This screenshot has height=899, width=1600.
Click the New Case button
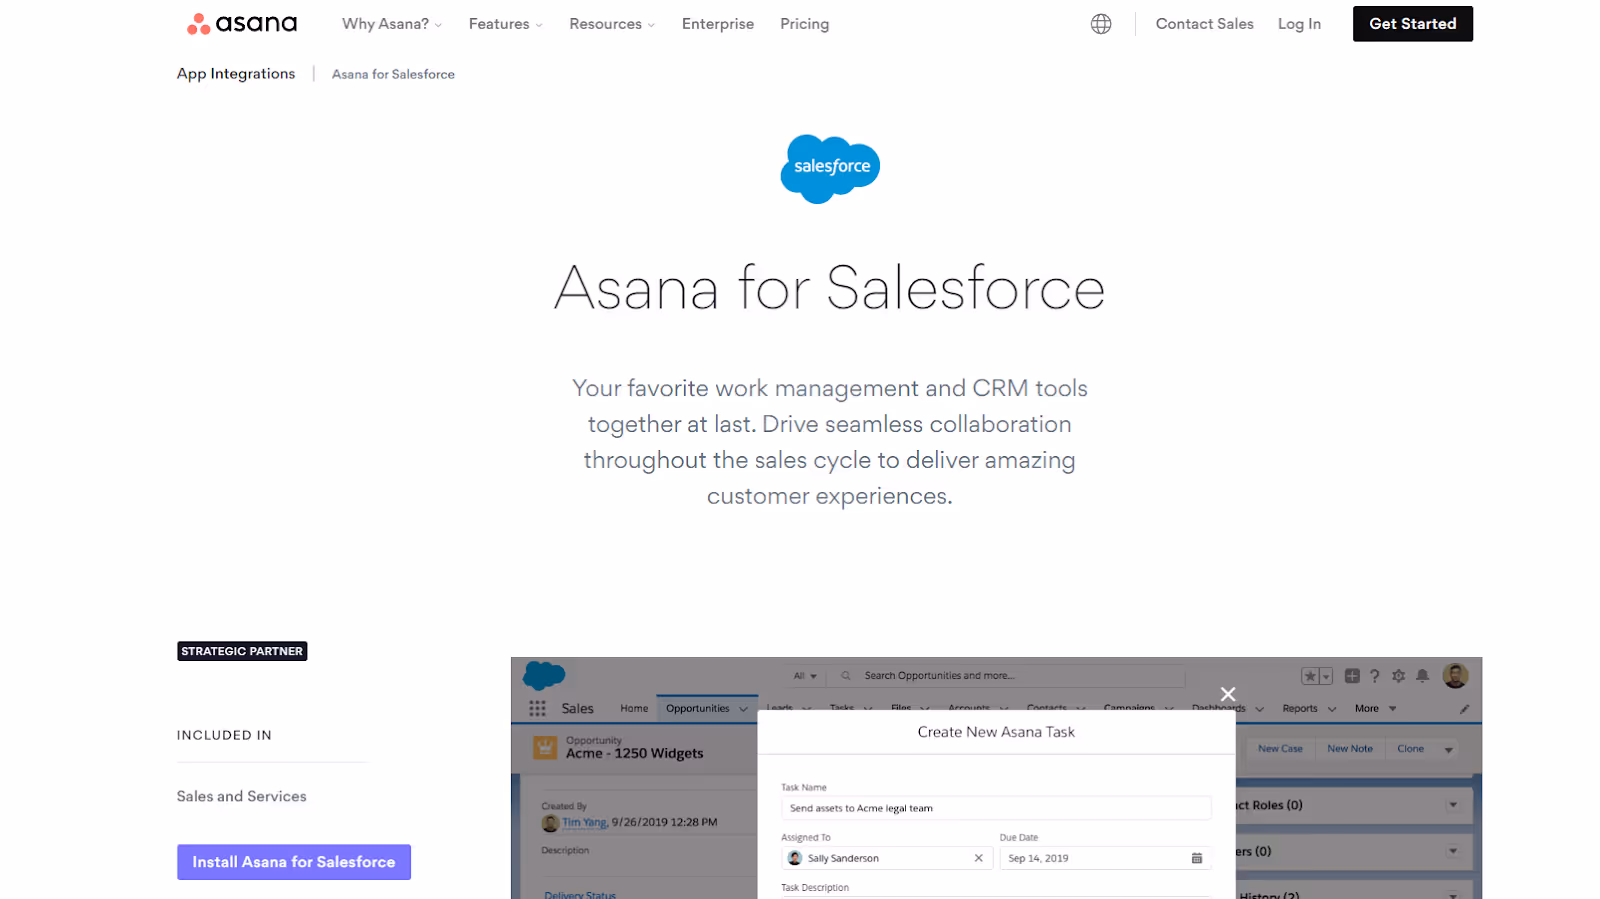tap(1280, 749)
